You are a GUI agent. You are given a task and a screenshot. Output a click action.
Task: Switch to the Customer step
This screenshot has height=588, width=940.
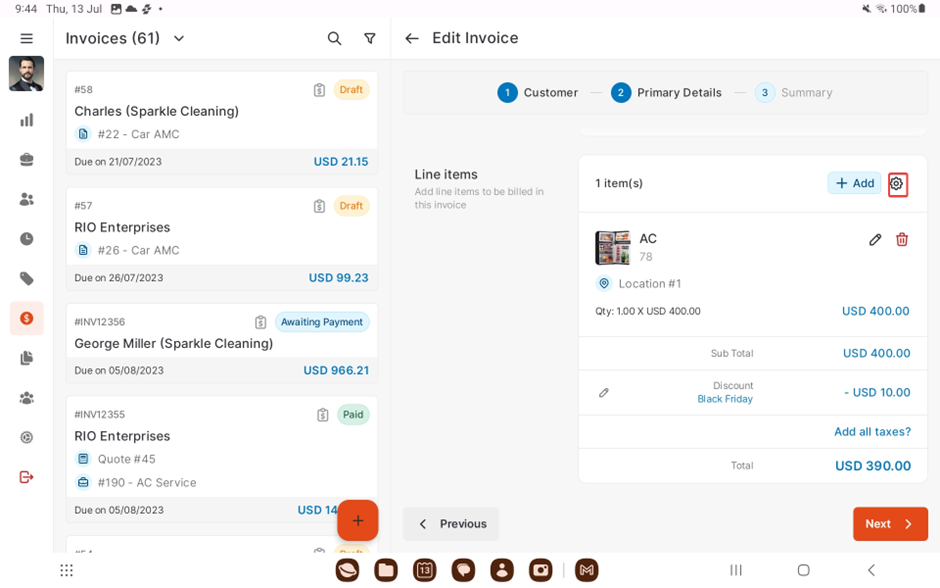538,93
